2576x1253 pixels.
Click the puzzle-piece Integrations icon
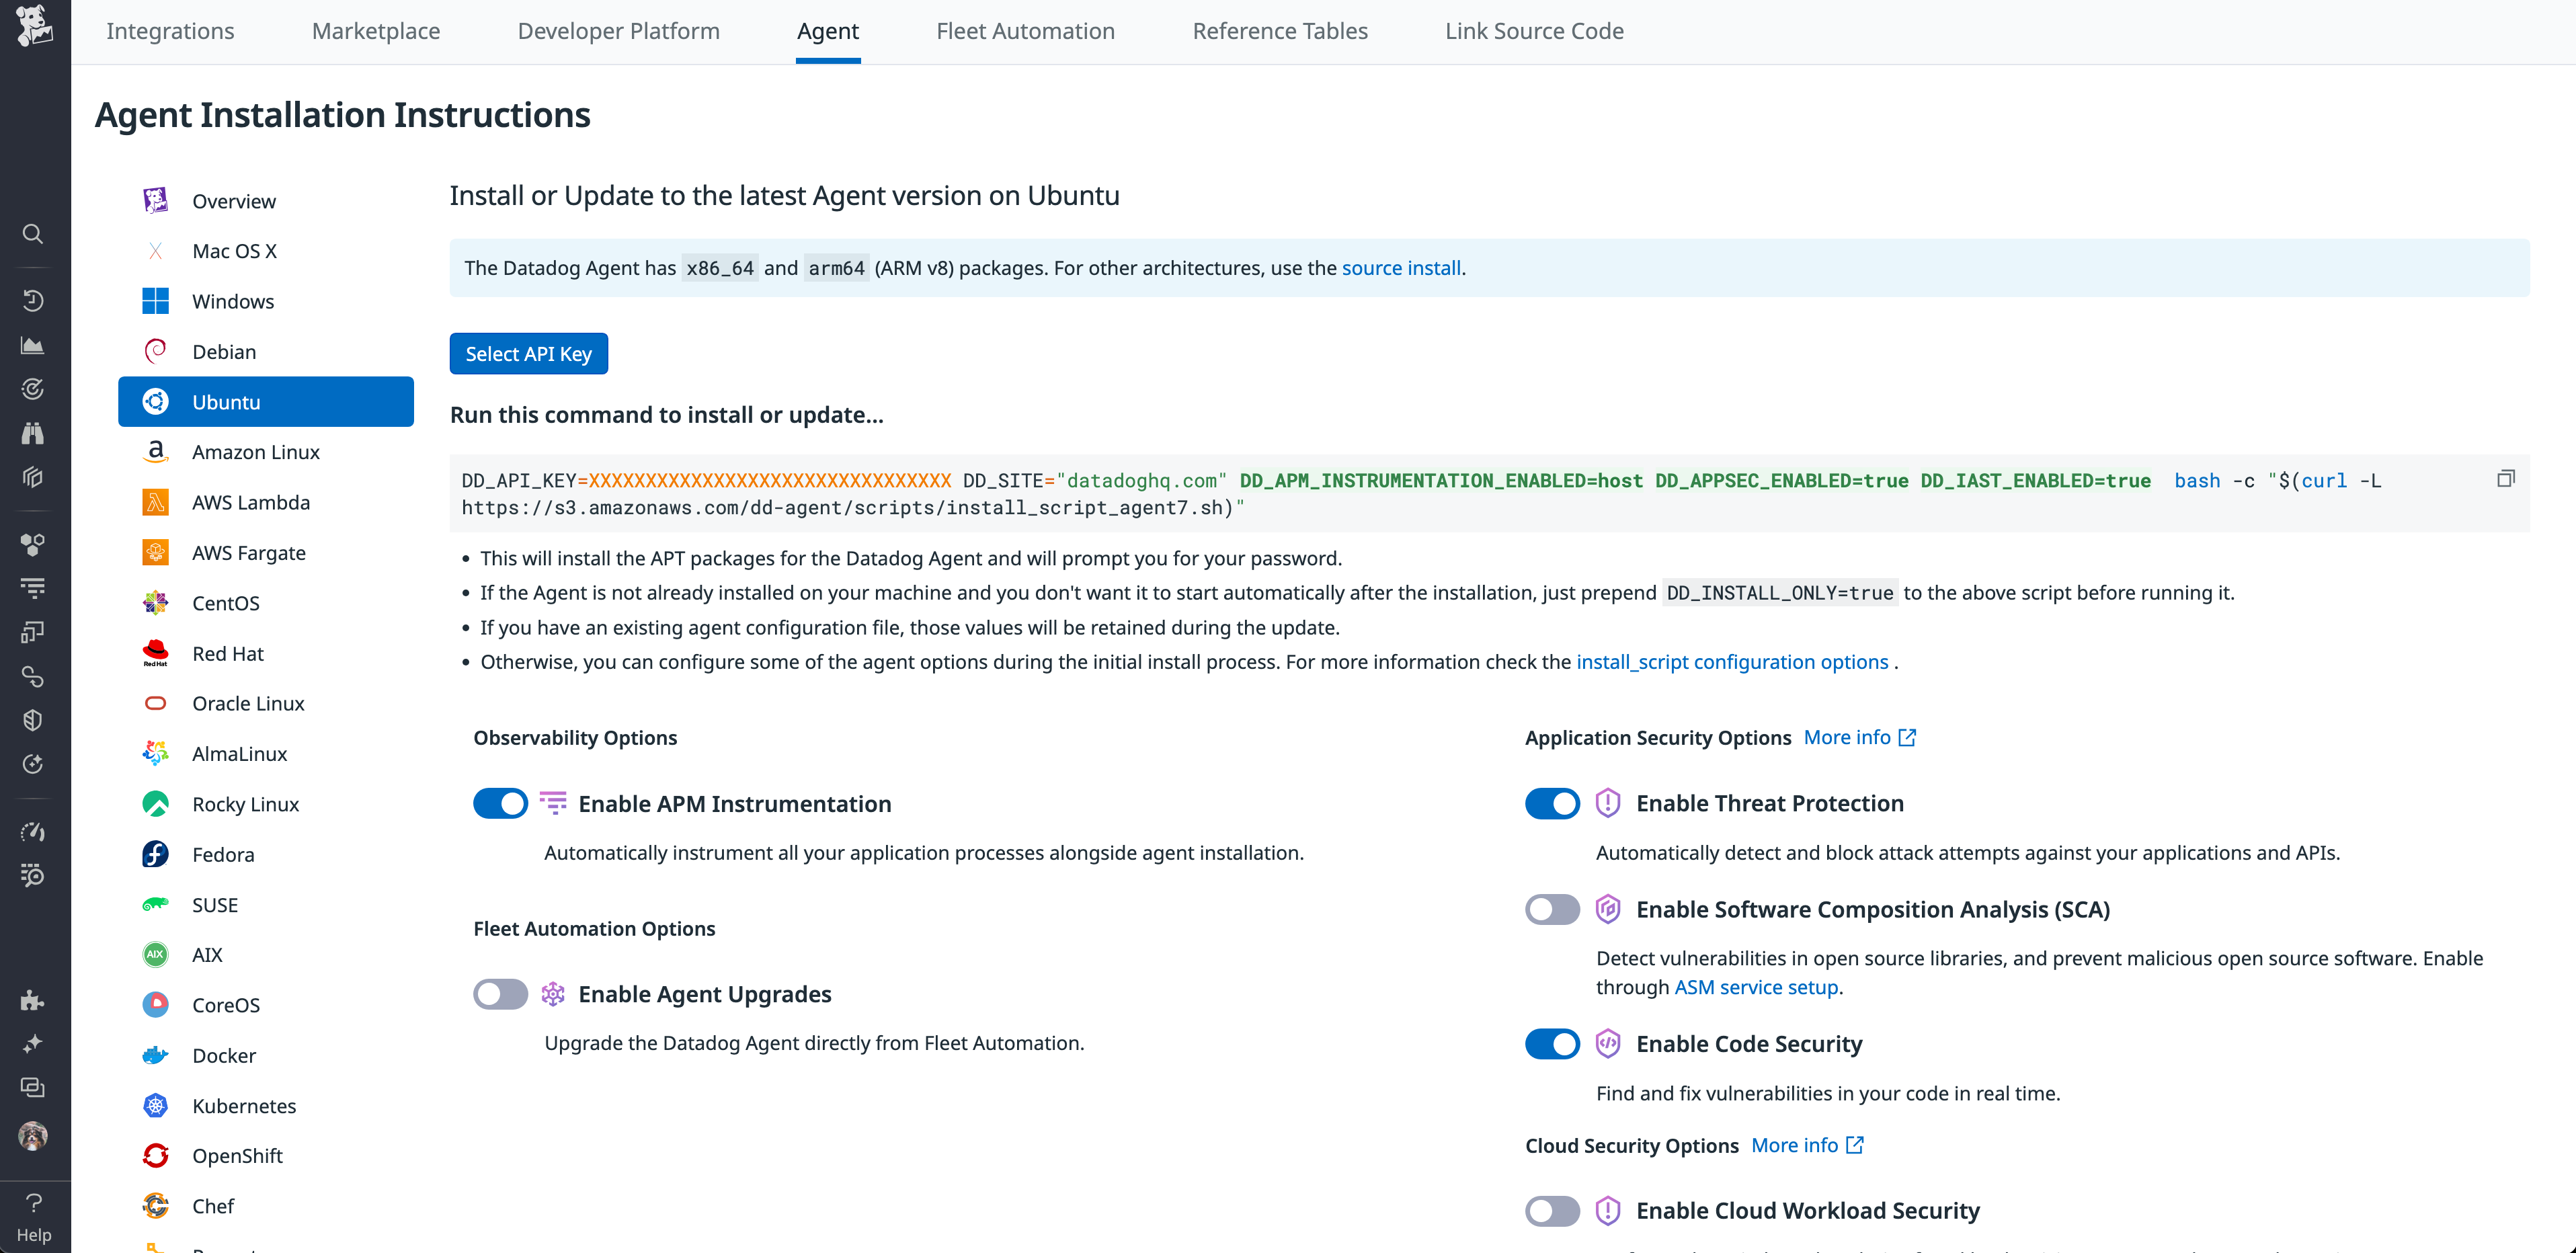[33, 1000]
